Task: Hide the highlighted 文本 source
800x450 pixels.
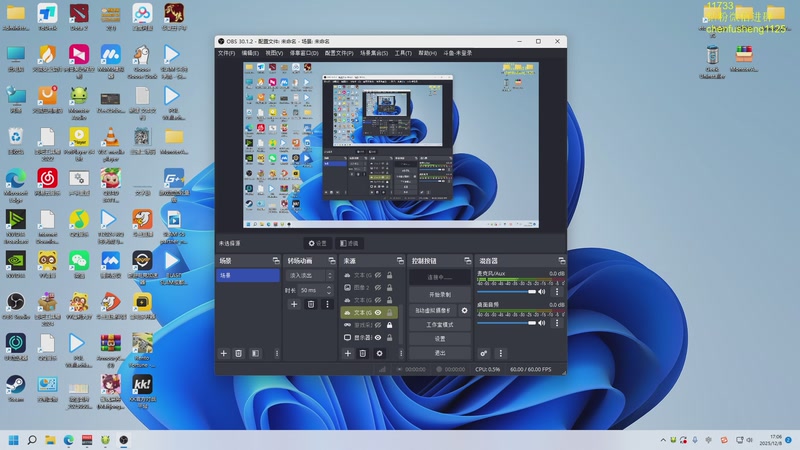Action: 378,312
